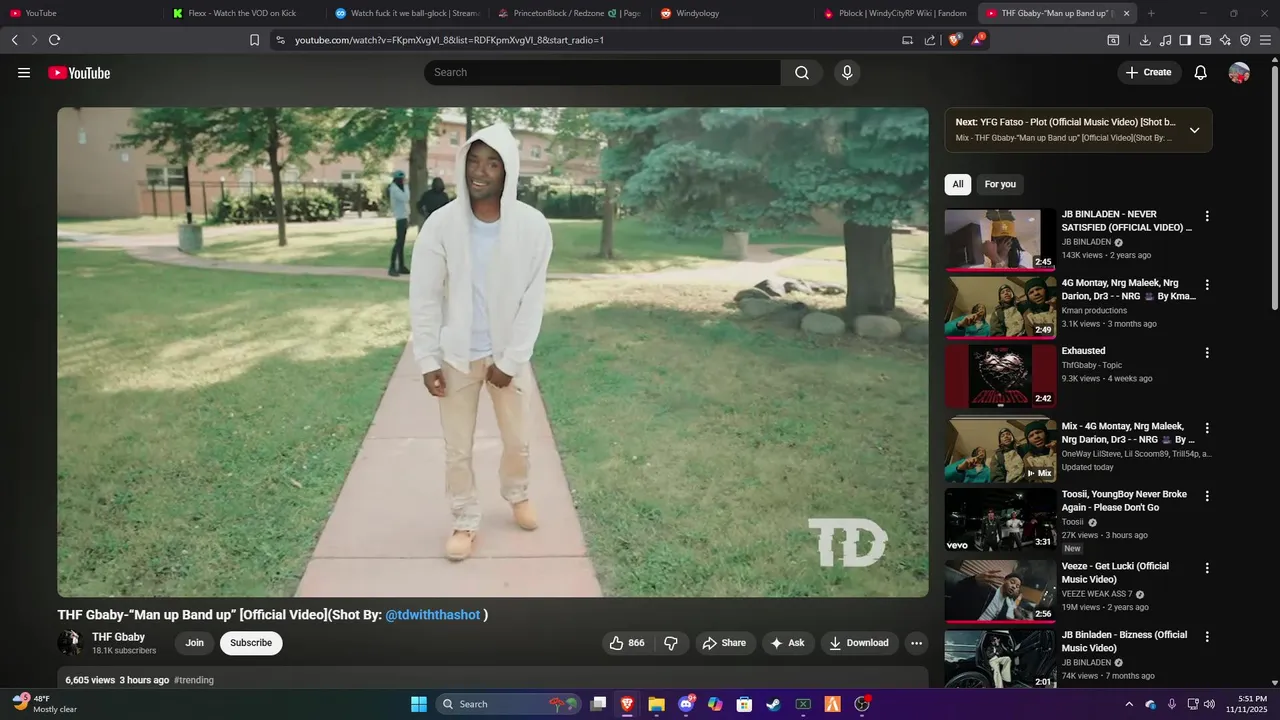Go to YouTube home via logo
This screenshot has height=720, width=1280.
point(79,73)
